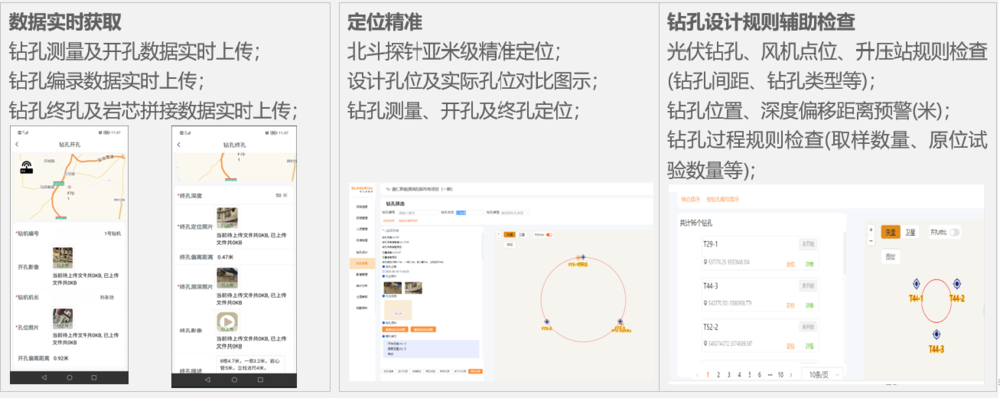Image resolution: width=1000 pixels, height=398 pixels.
Task: Open the 钻孔状态 dropdown in the filter panel
Action: [x=470, y=212]
